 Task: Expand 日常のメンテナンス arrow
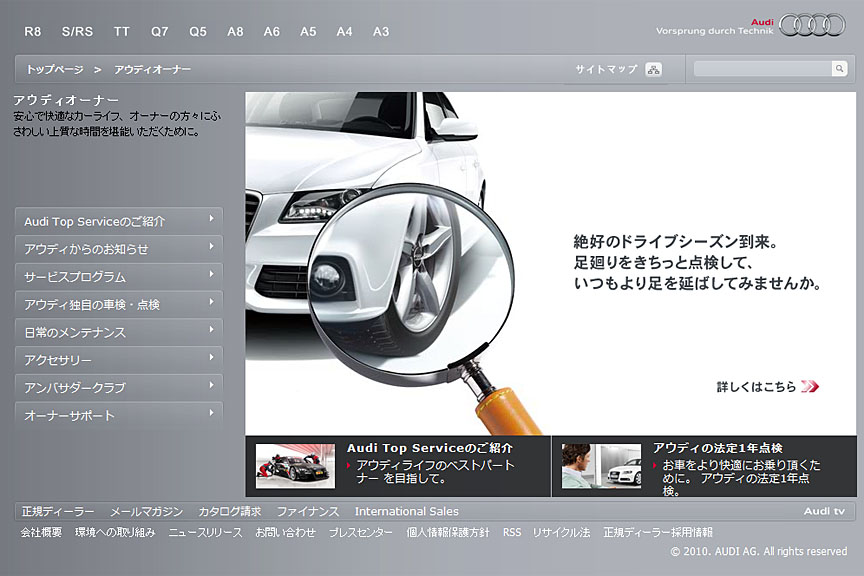coord(211,330)
